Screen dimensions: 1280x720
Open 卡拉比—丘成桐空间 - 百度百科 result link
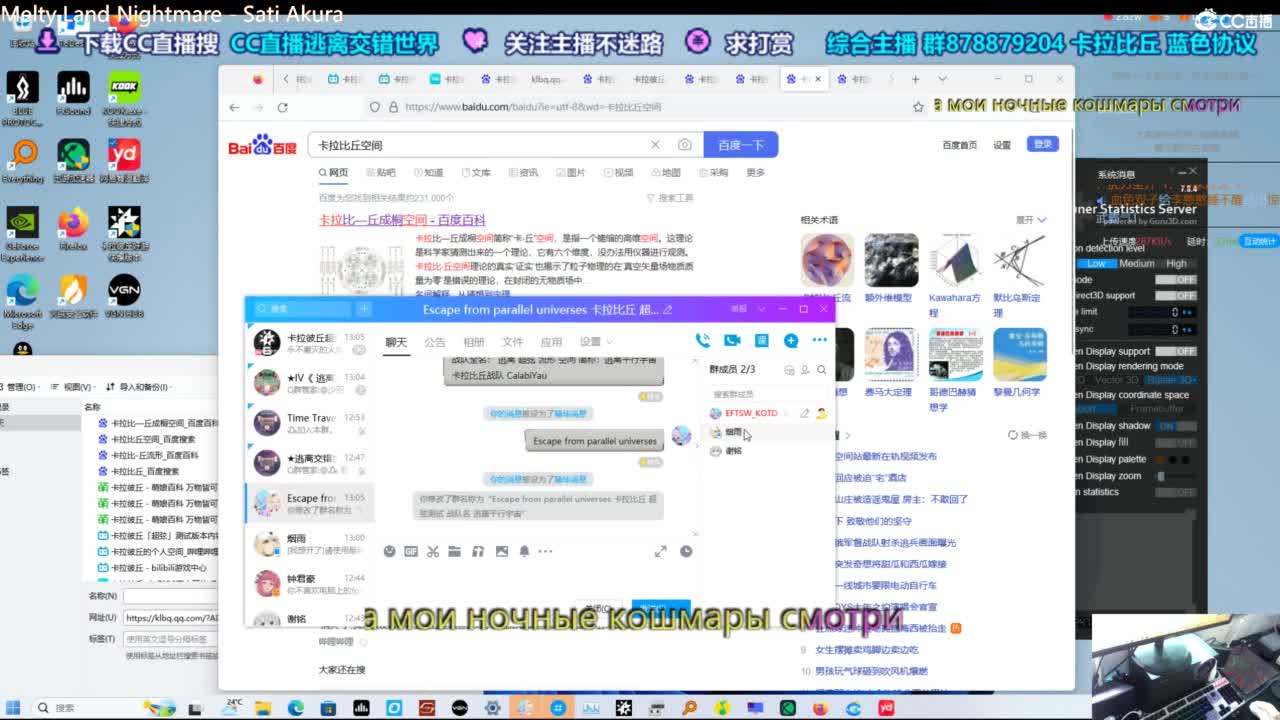[402, 219]
